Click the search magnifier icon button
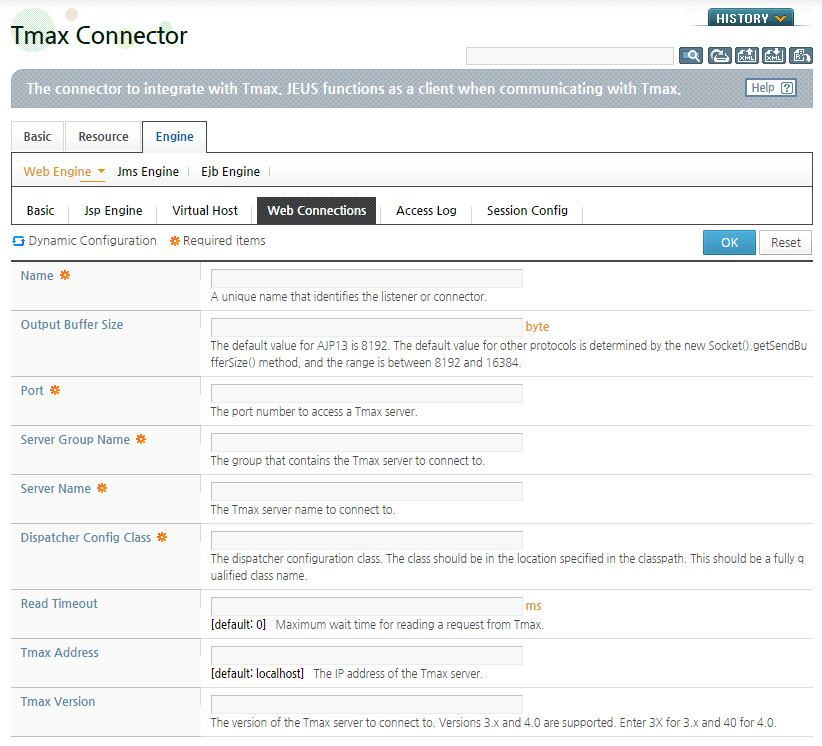Screen dimensions: 822x746 (x=691, y=55)
